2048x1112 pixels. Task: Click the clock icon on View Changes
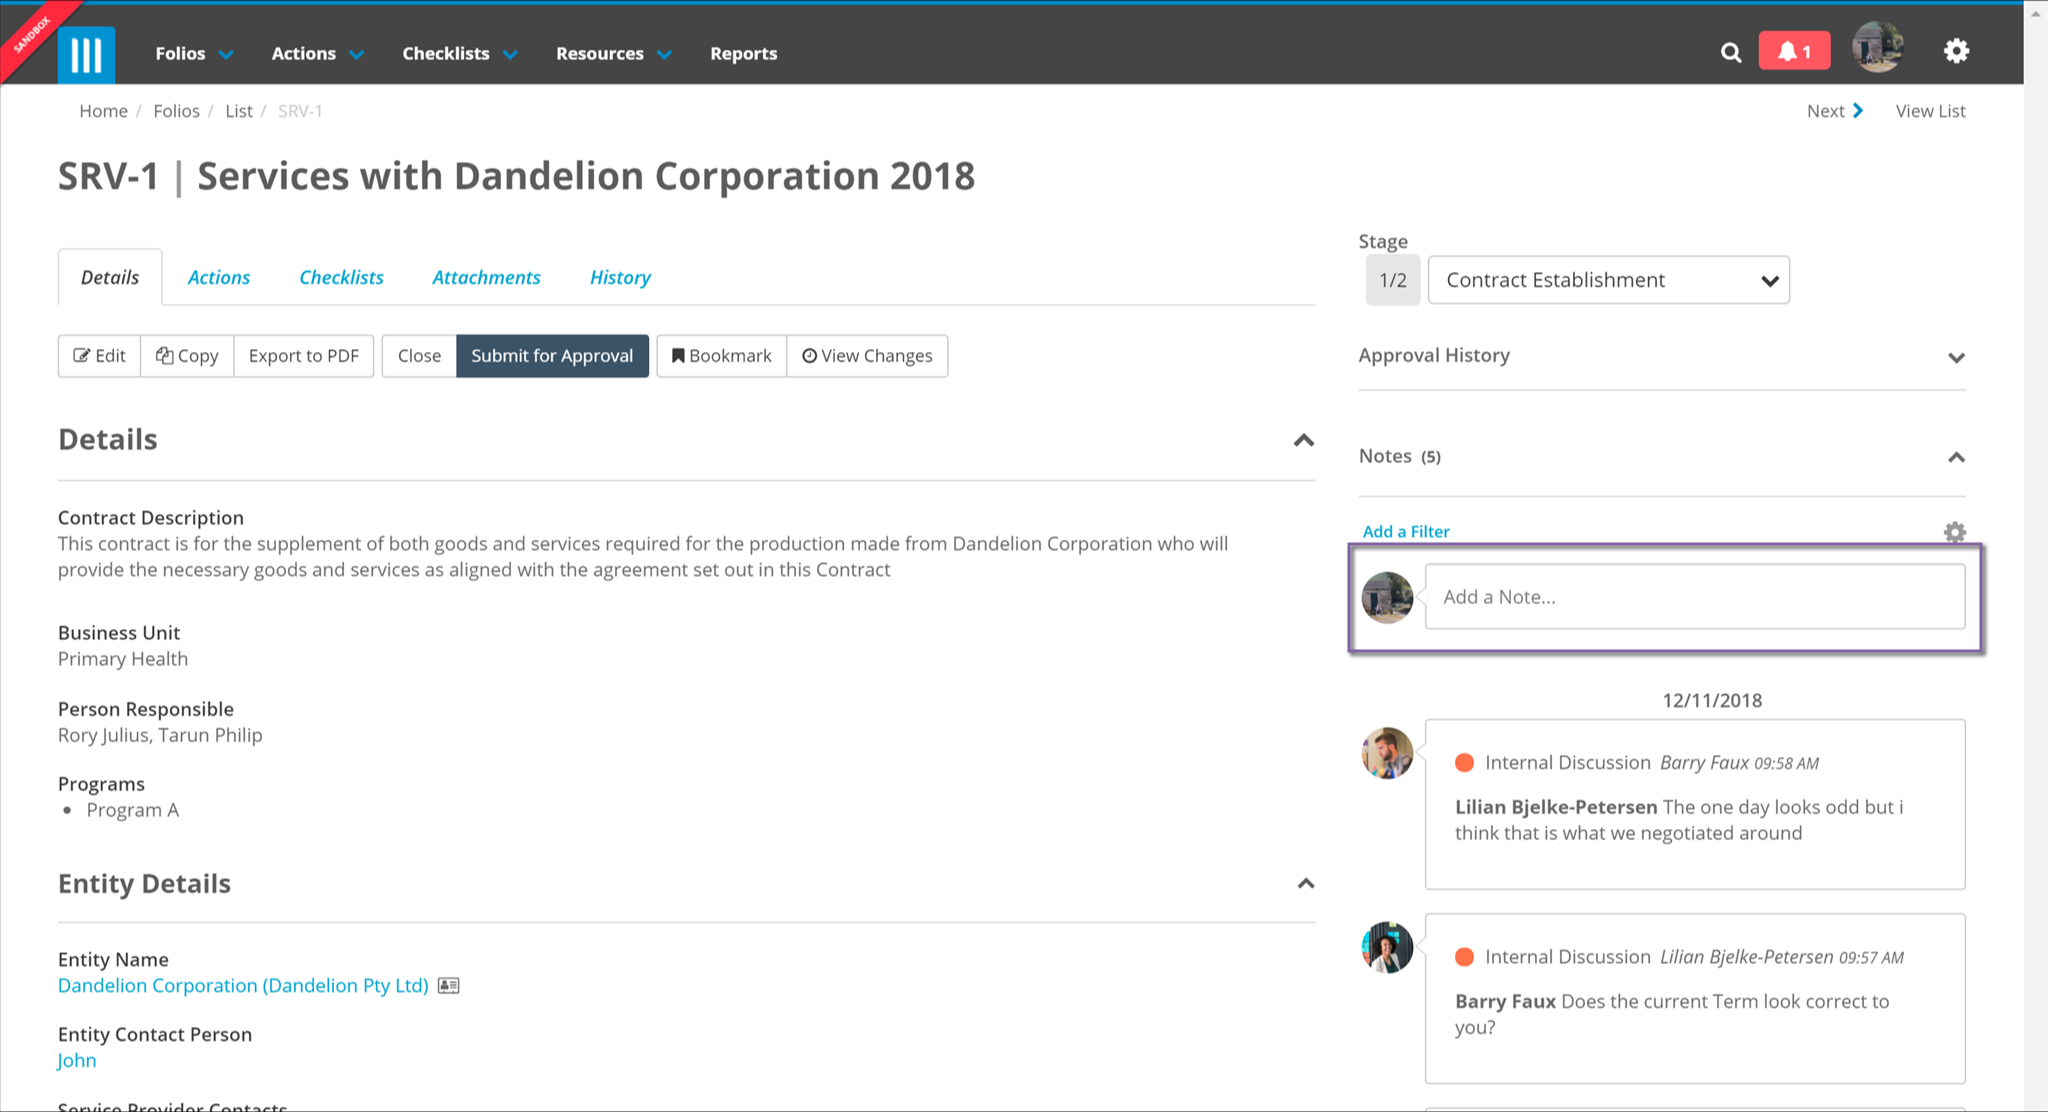(x=809, y=355)
